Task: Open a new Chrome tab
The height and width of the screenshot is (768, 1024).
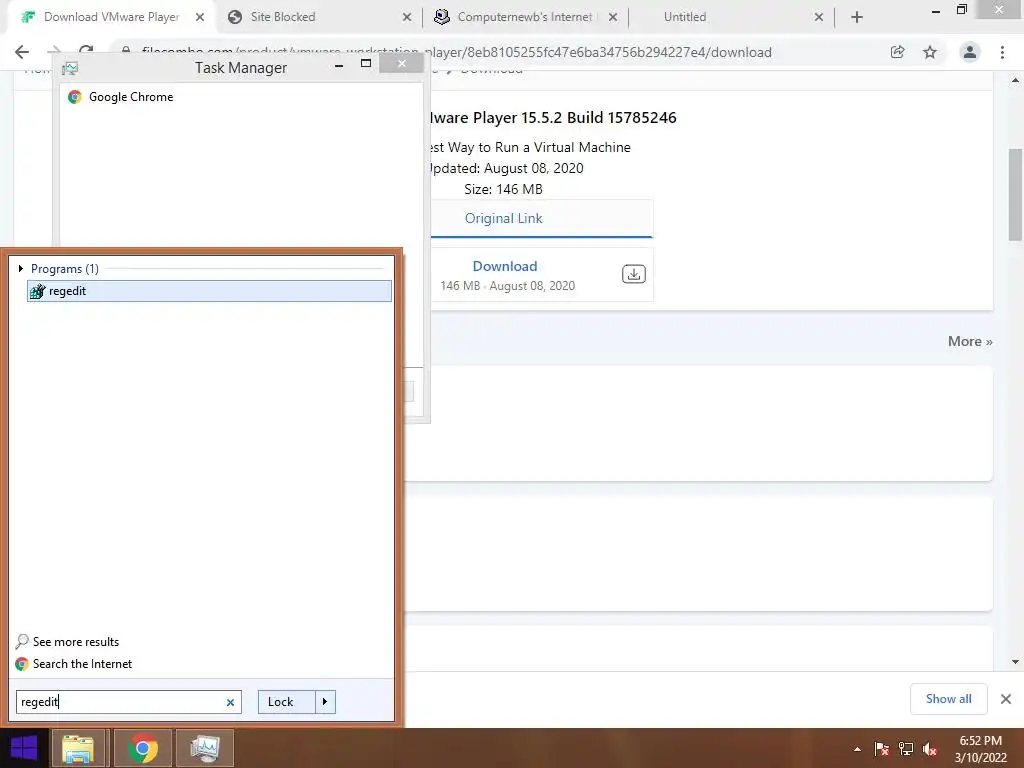Action: [857, 17]
